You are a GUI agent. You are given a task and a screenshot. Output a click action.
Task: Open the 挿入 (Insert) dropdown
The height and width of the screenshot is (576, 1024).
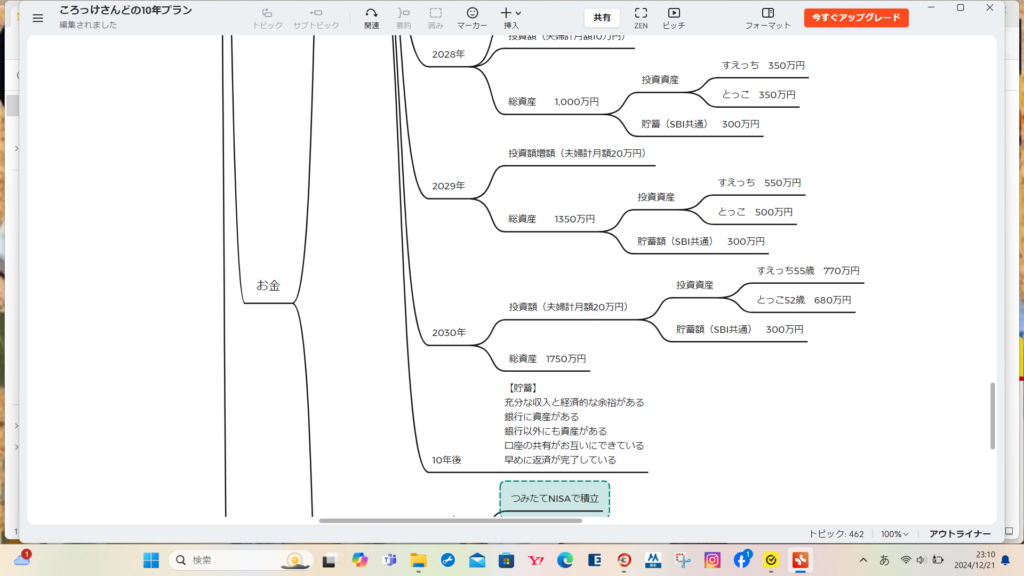(x=511, y=18)
